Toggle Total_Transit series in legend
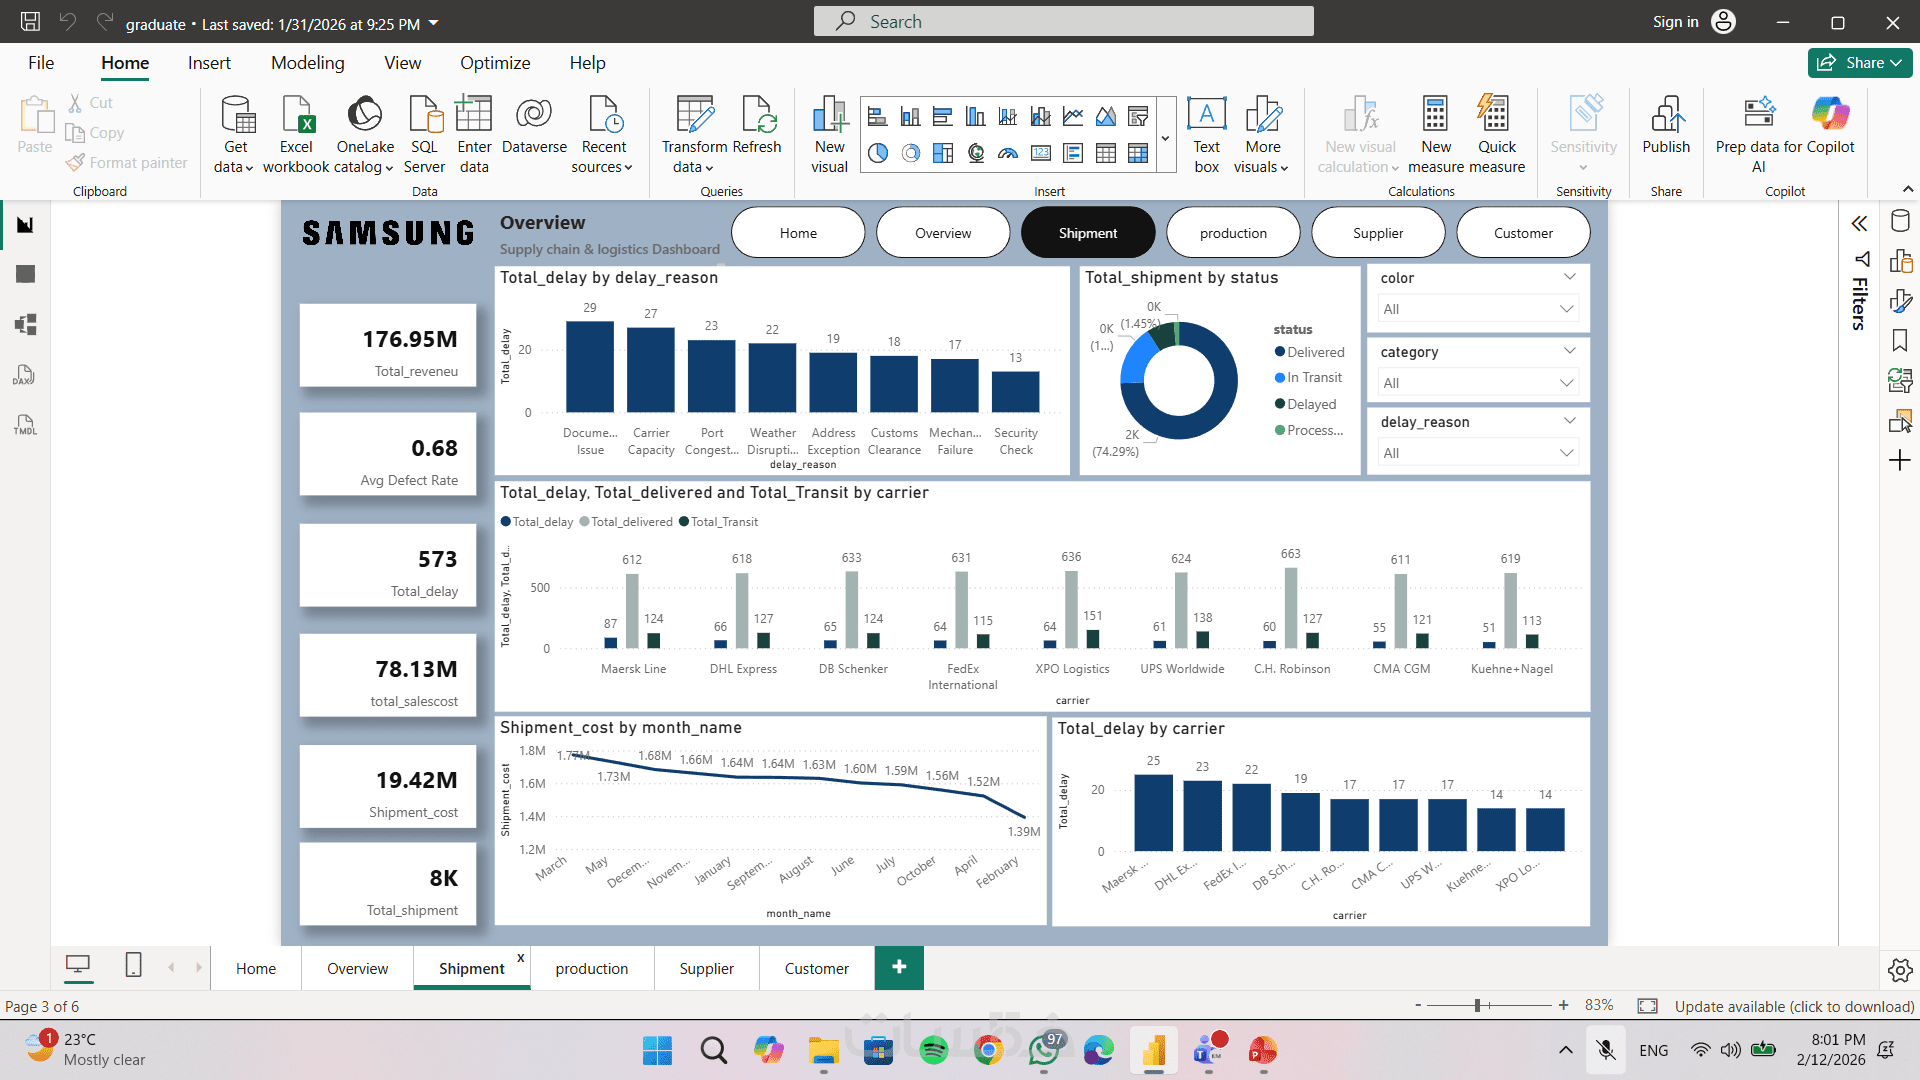Image resolution: width=1920 pixels, height=1080 pixels. [x=723, y=522]
